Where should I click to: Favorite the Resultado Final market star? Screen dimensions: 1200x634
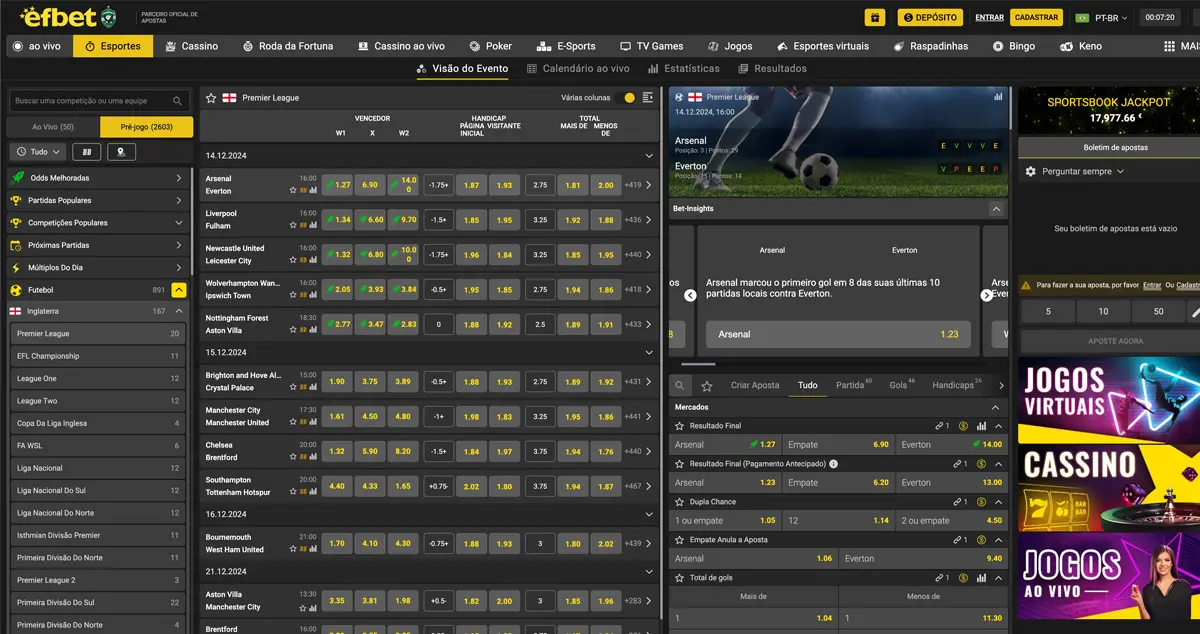tap(680, 426)
